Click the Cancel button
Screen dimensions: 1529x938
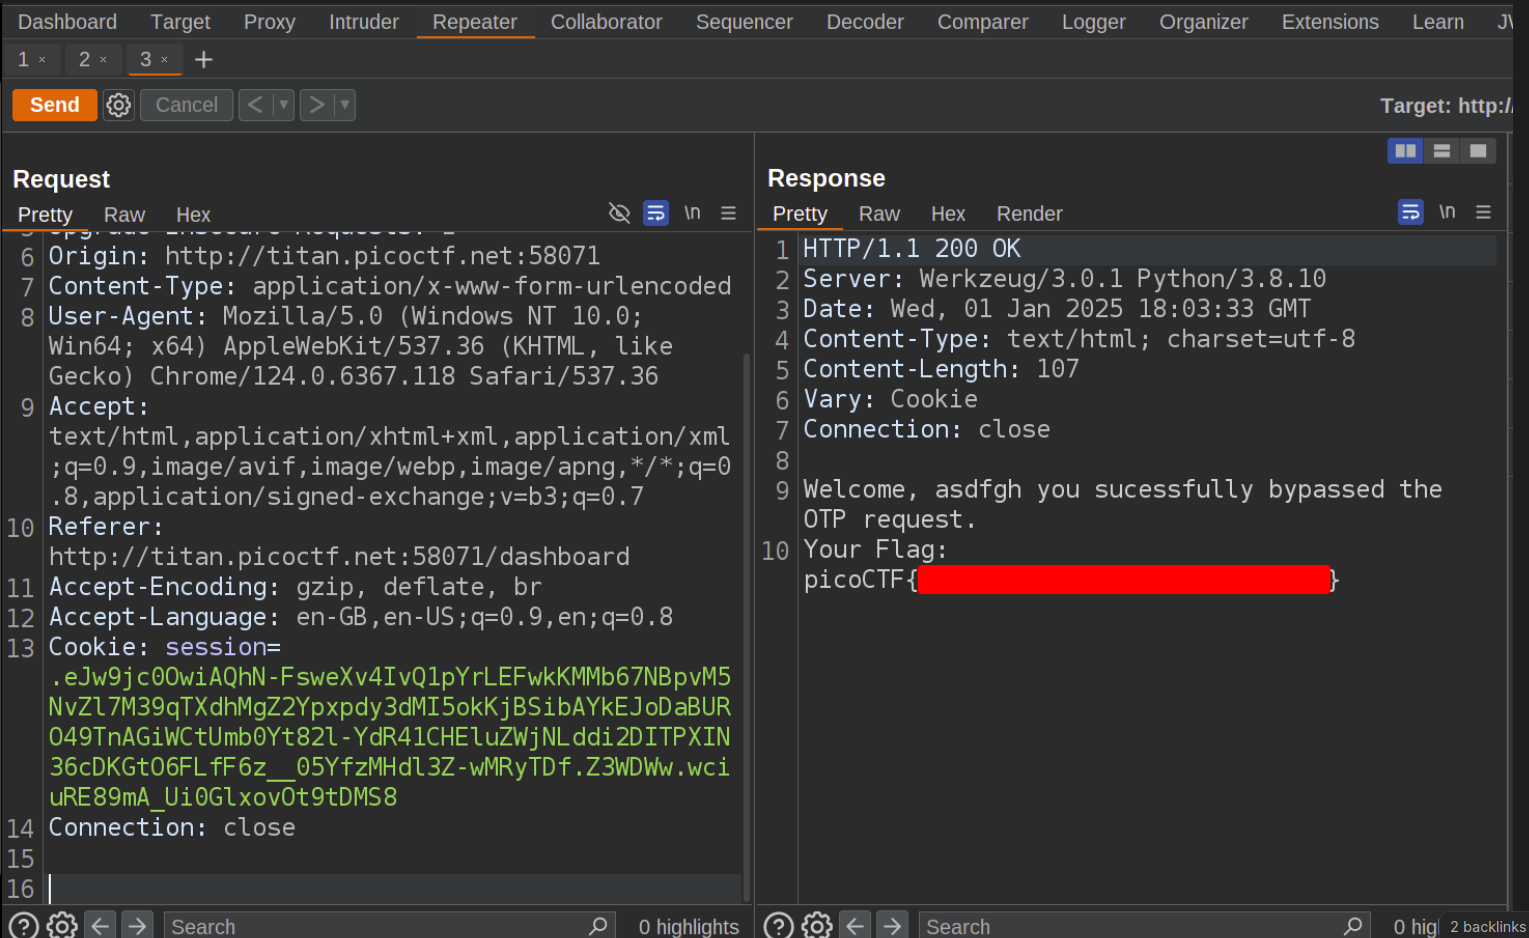(x=186, y=104)
